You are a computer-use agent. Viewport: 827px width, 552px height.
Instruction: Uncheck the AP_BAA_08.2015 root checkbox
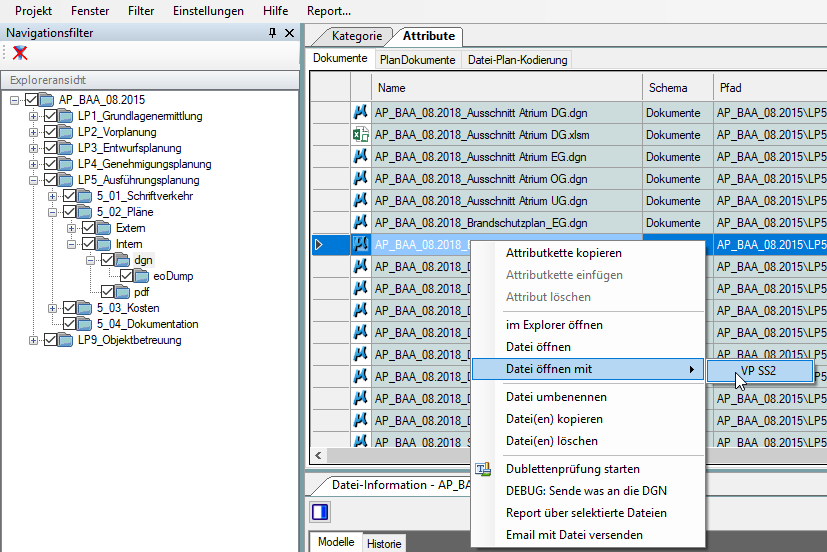coord(32,100)
